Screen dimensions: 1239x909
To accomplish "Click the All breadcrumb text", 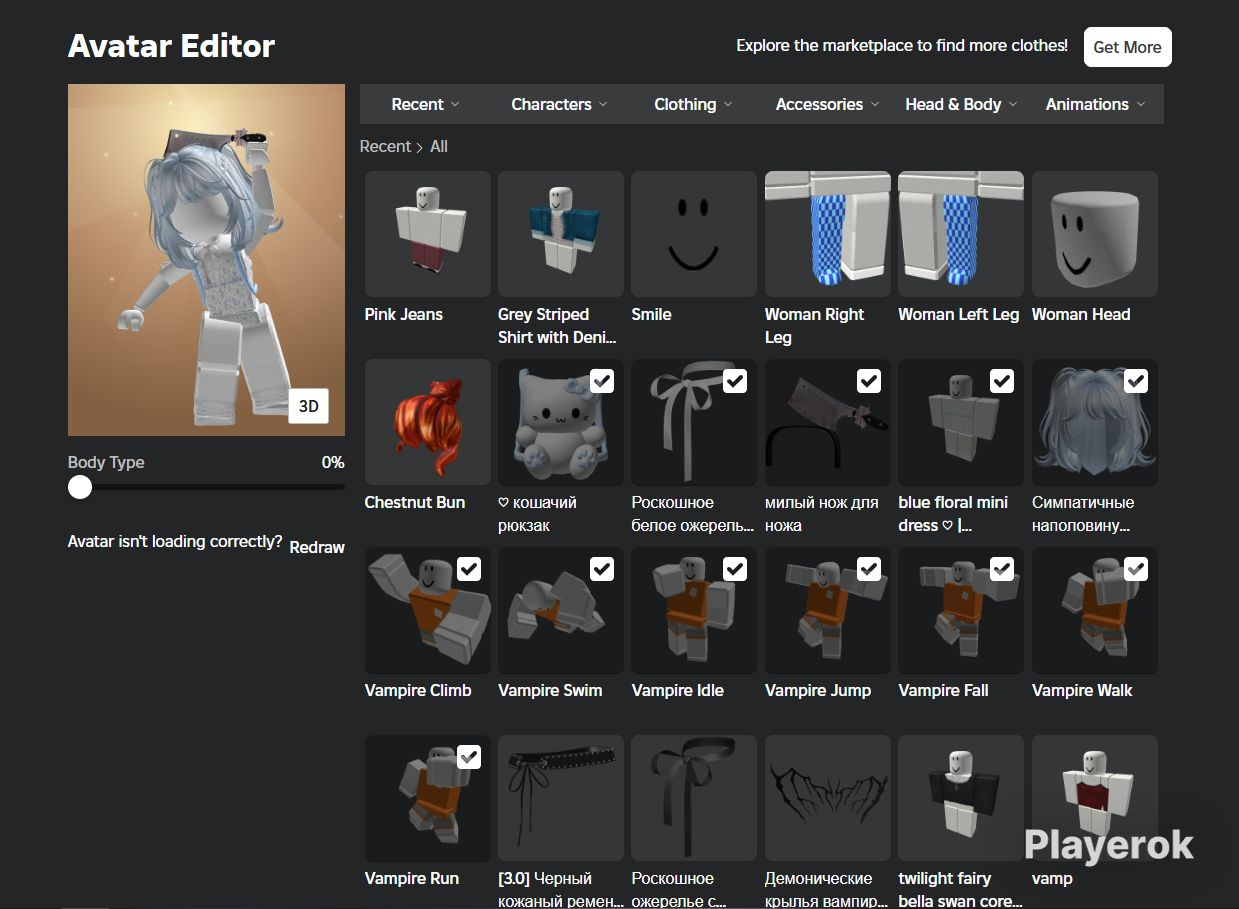I will pos(439,146).
